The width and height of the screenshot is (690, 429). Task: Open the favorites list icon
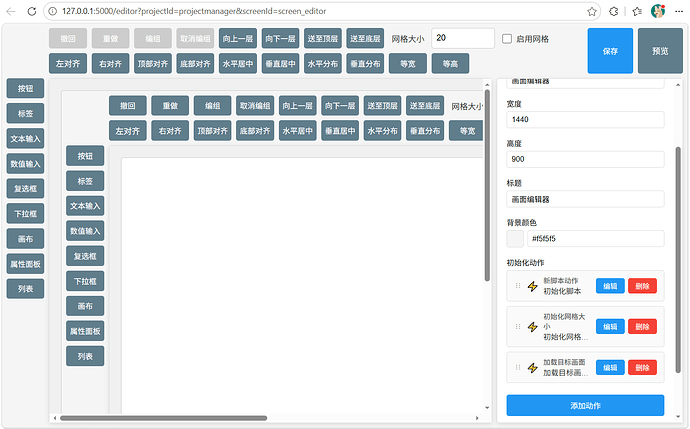point(637,12)
